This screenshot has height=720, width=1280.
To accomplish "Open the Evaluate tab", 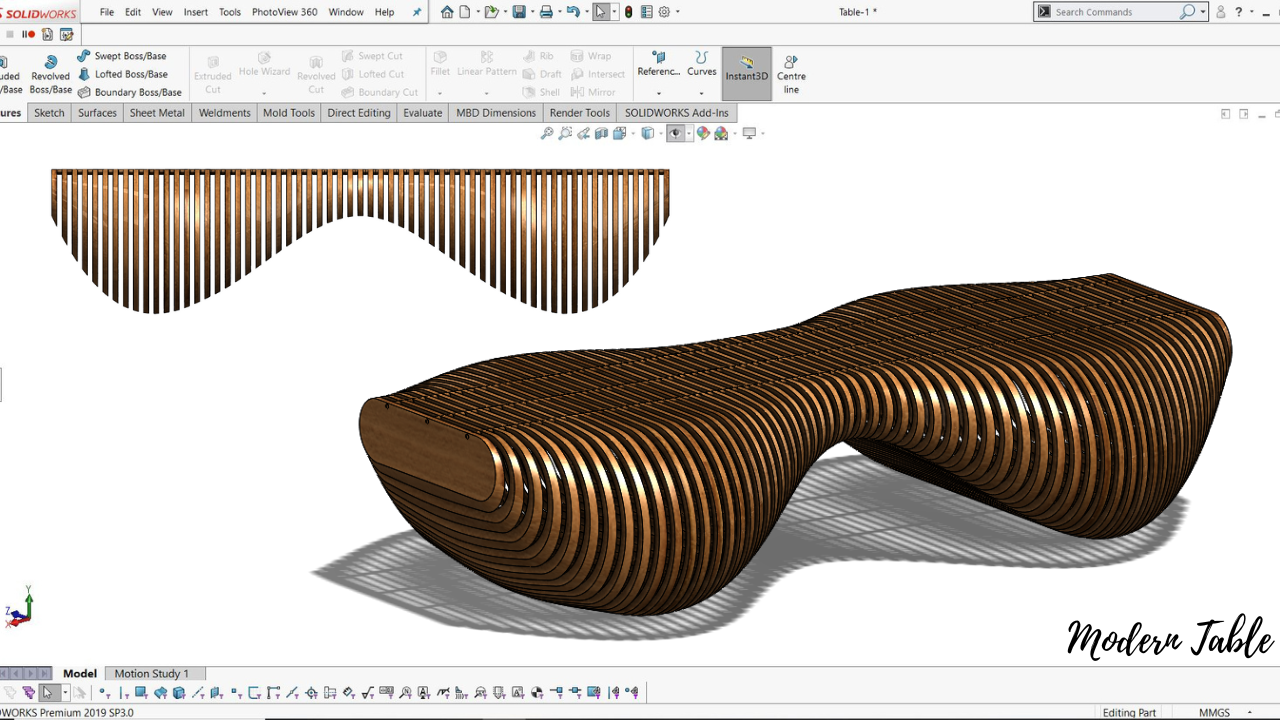I will tap(422, 113).
